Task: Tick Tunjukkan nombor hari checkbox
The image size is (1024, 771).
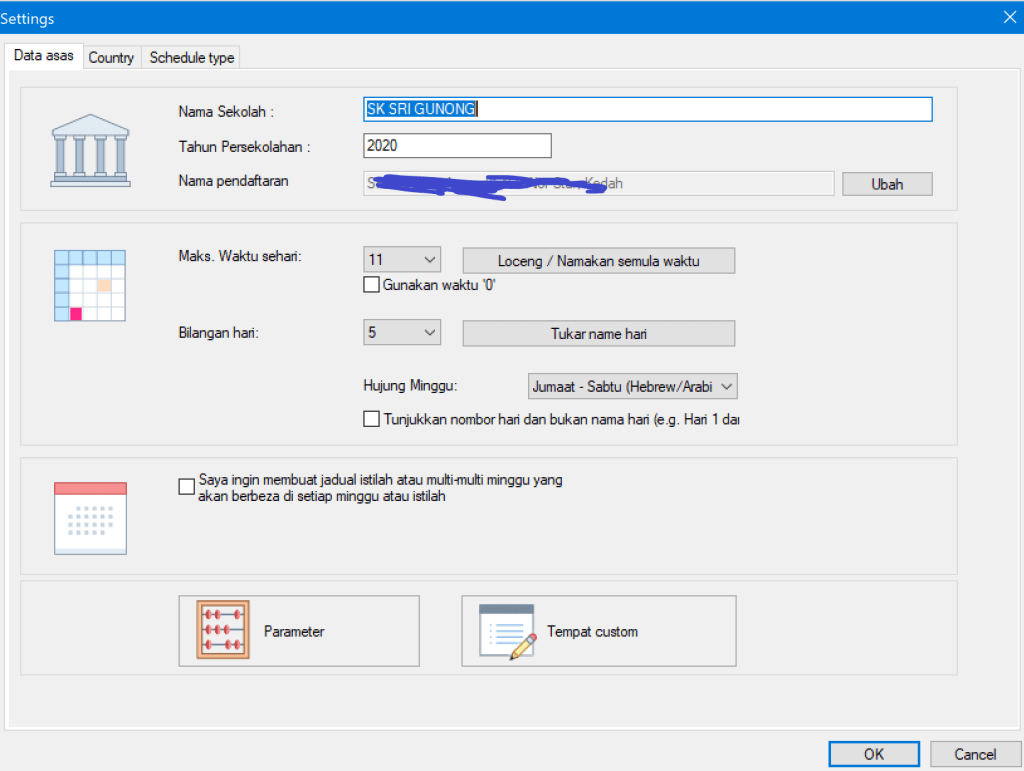Action: pyautogui.click(x=372, y=419)
